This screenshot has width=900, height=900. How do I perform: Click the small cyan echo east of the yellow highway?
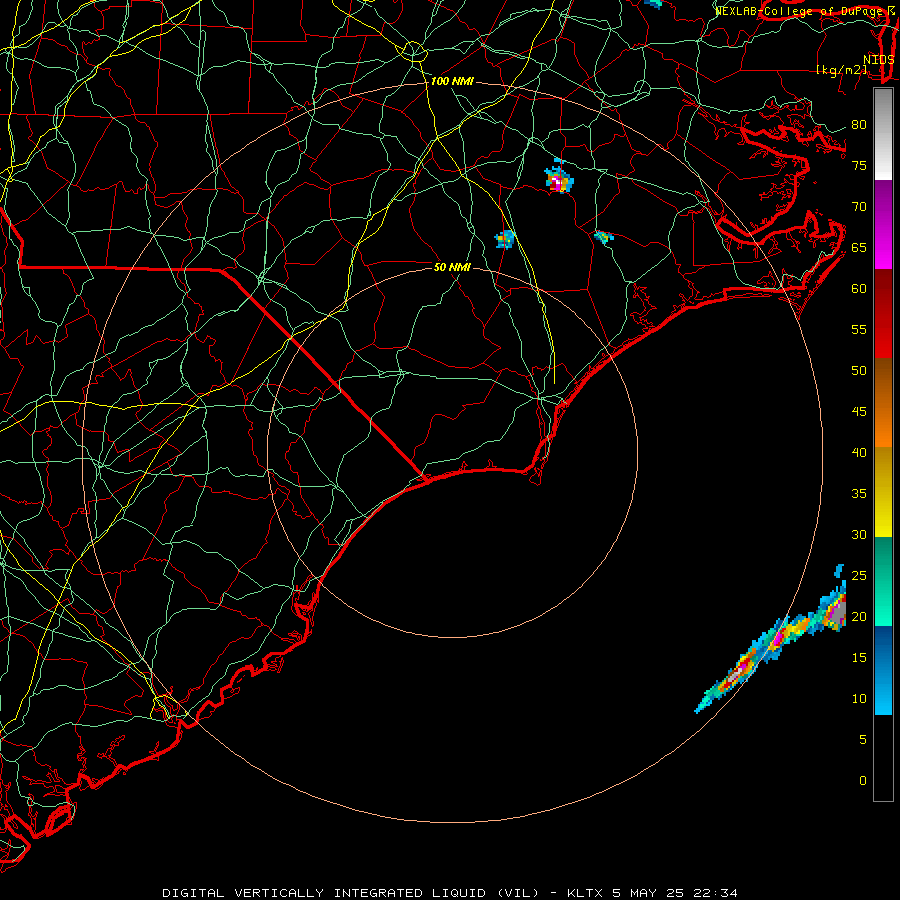603,237
